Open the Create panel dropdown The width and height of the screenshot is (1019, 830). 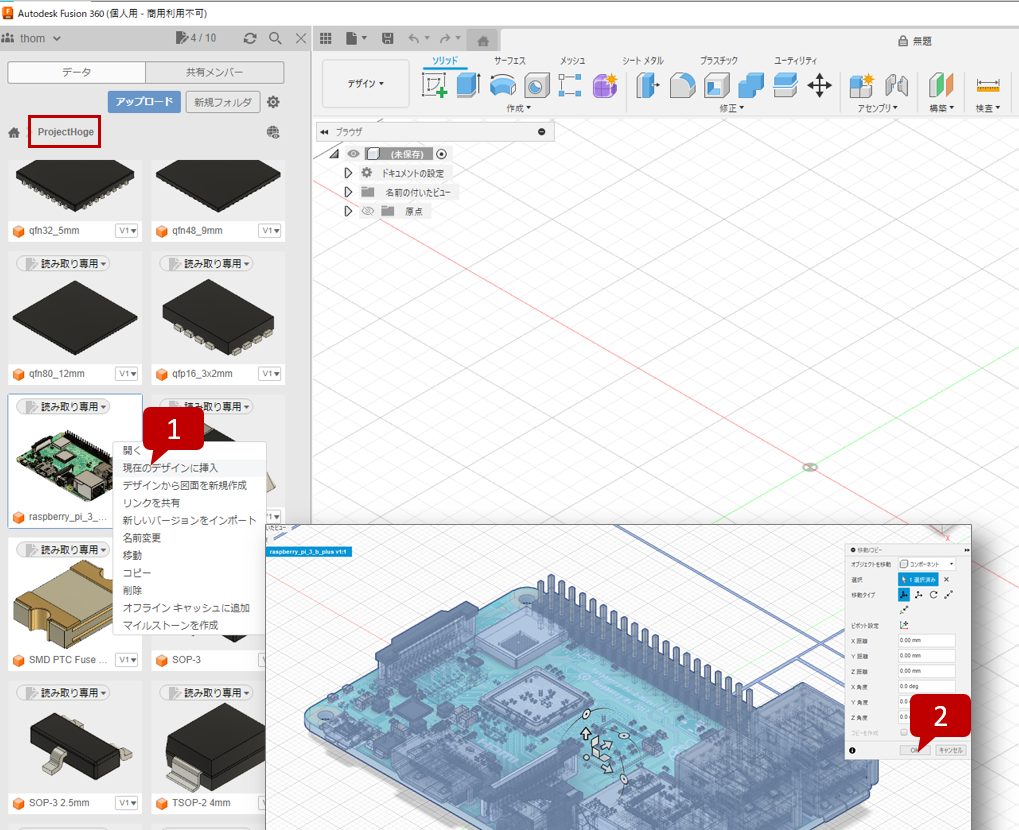pos(519,108)
